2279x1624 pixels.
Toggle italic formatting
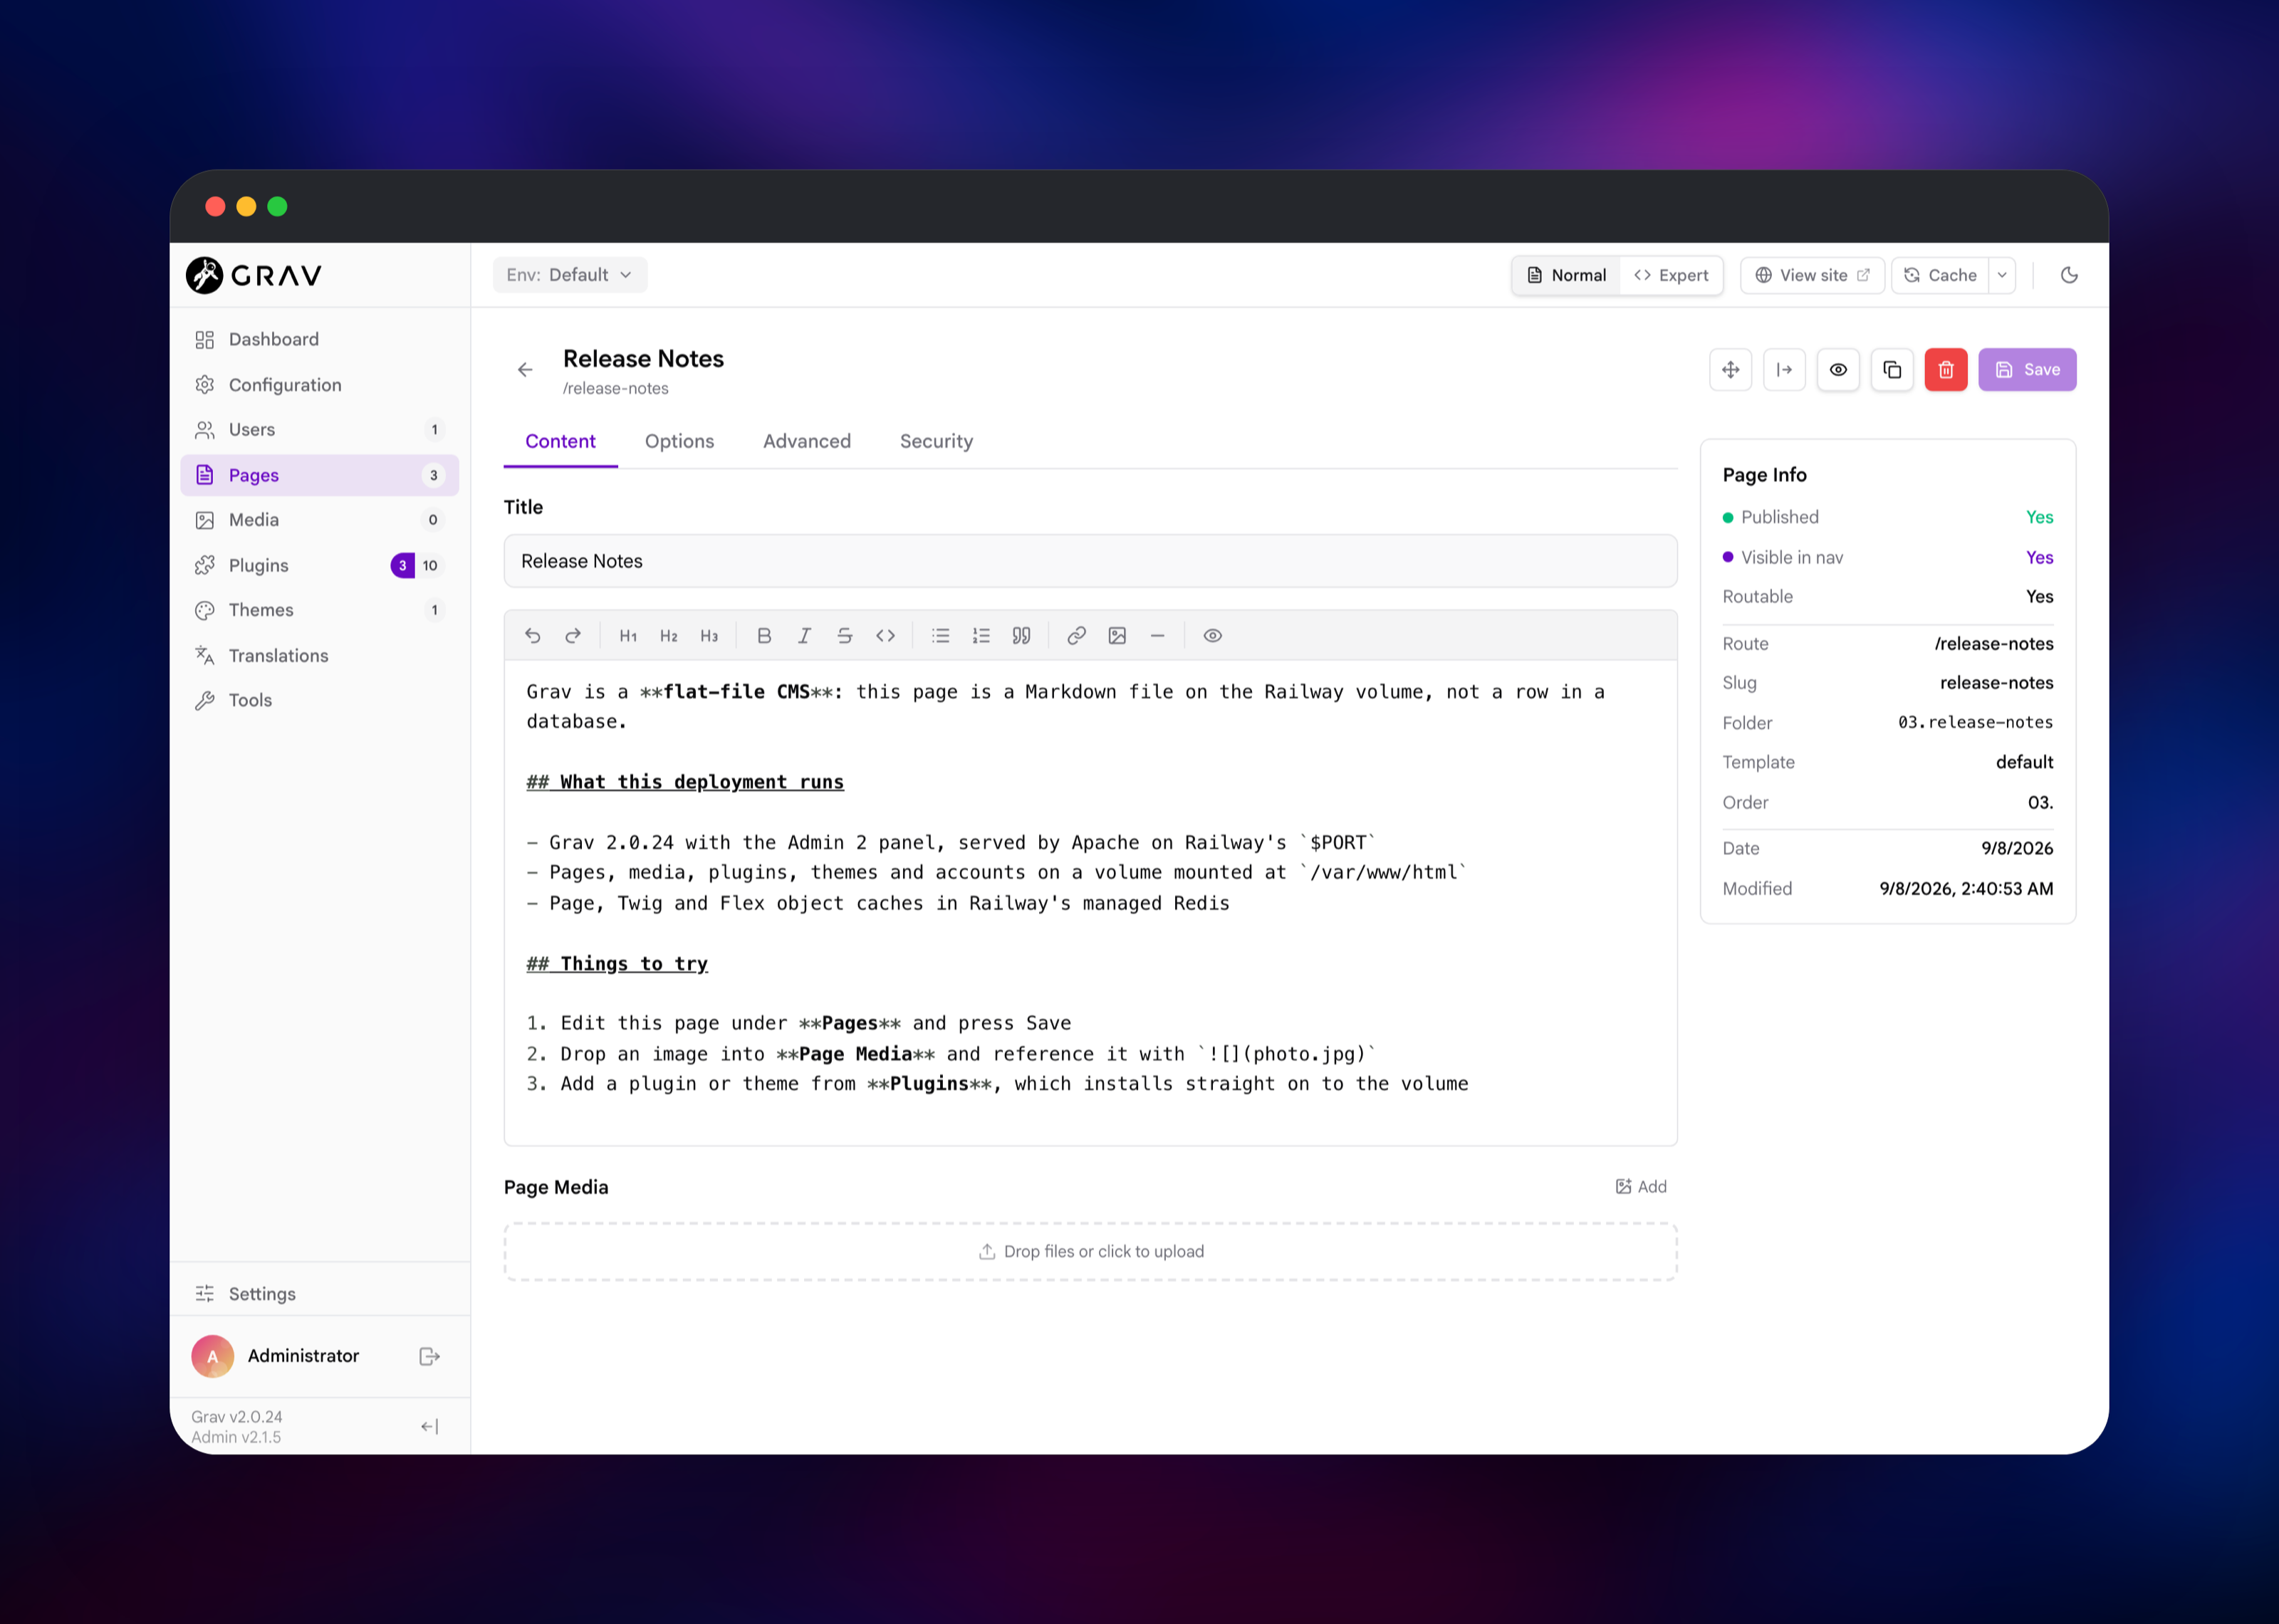coord(804,636)
